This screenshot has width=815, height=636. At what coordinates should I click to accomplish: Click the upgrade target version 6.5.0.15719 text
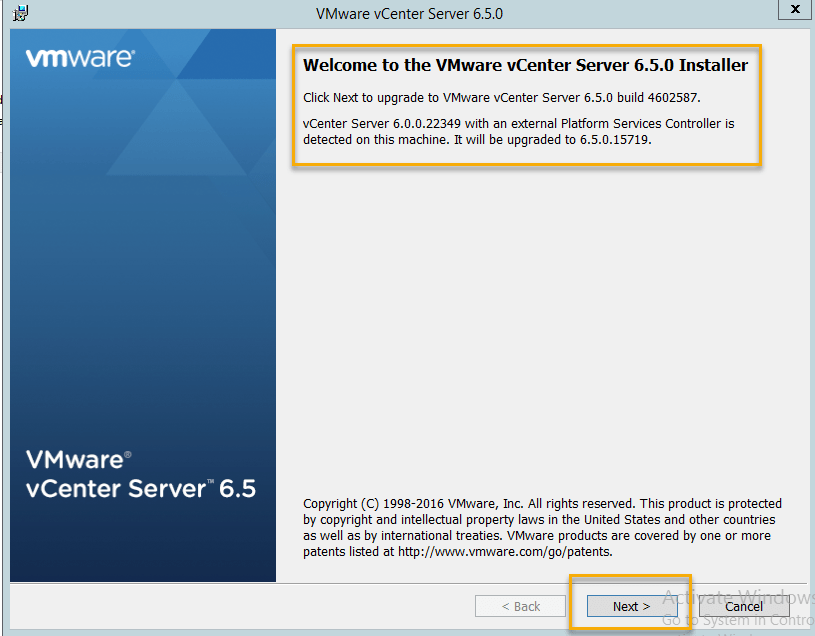pyautogui.click(x=615, y=140)
